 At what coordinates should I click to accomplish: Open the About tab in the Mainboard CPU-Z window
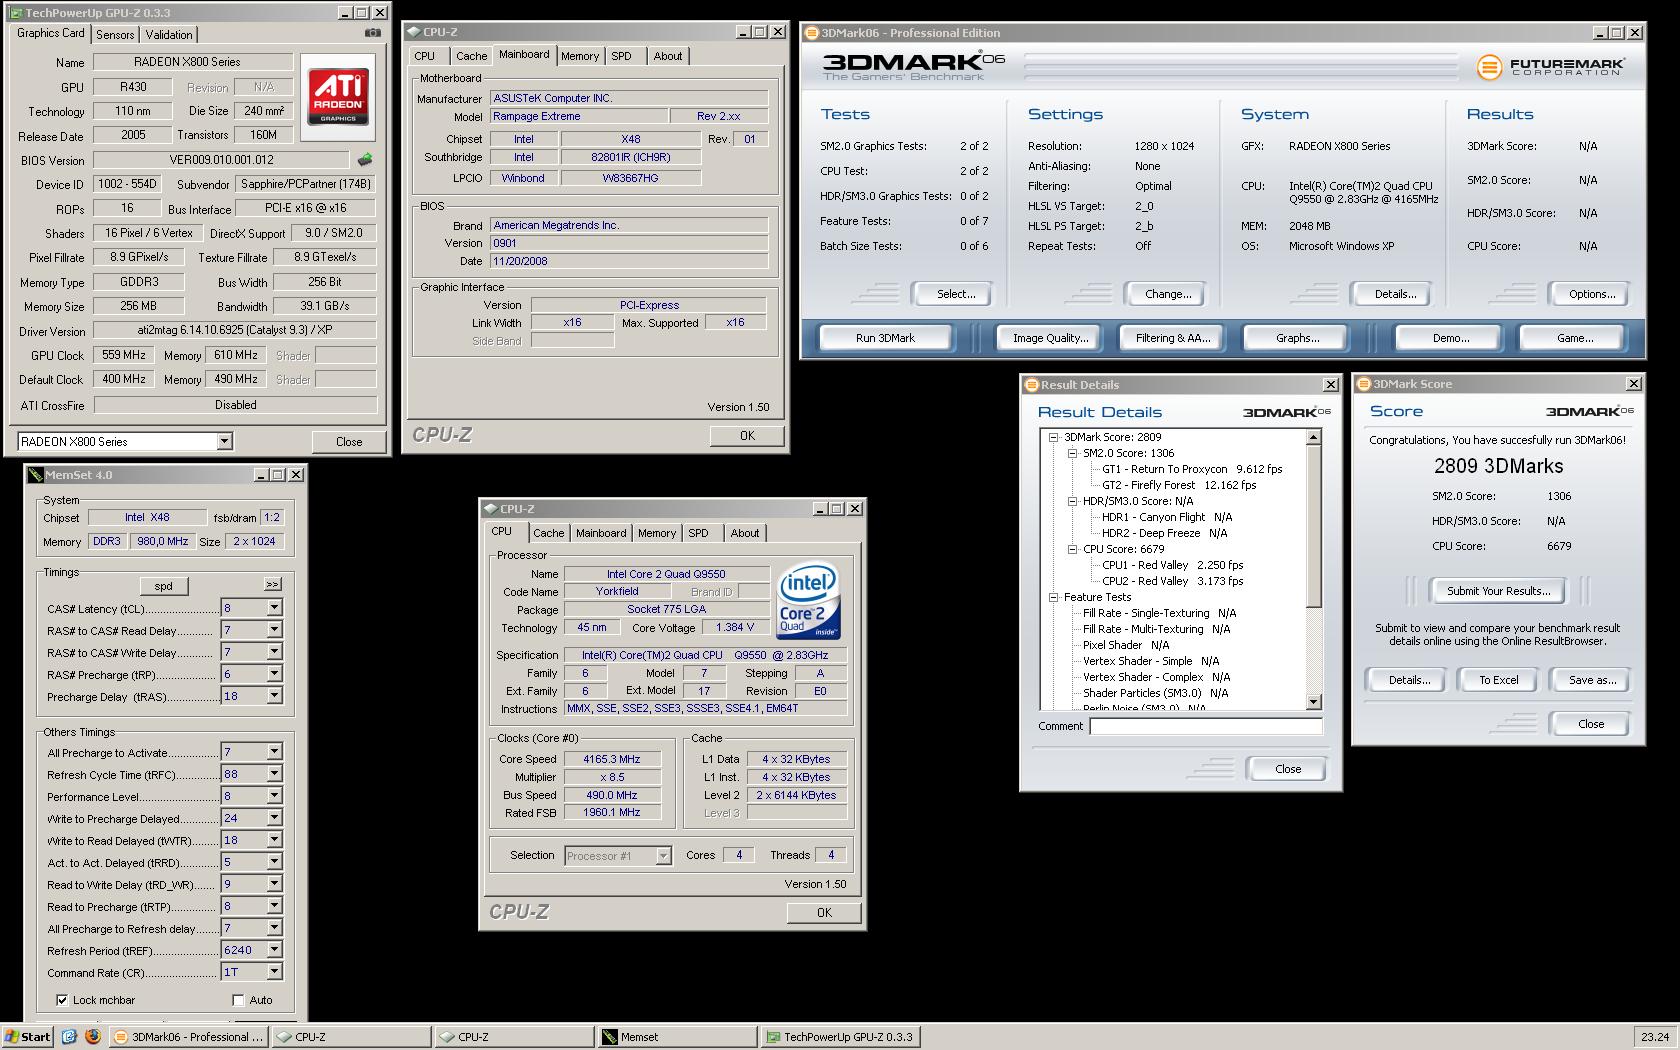(x=668, y=57)
